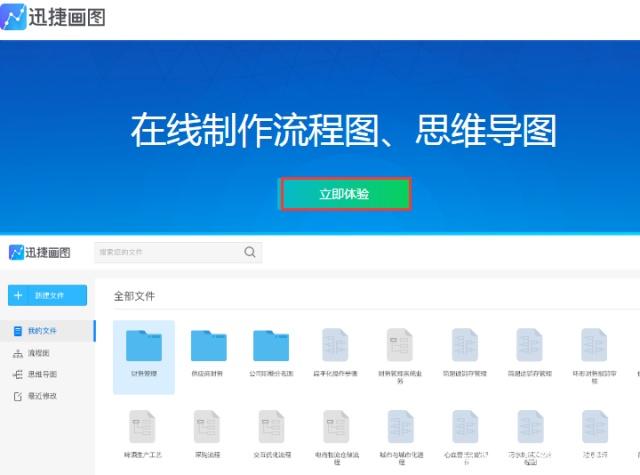Viewport: 640px width, 475px height.
Task: Click the 最近修改 edit icon
Action: tap(18, 396)
